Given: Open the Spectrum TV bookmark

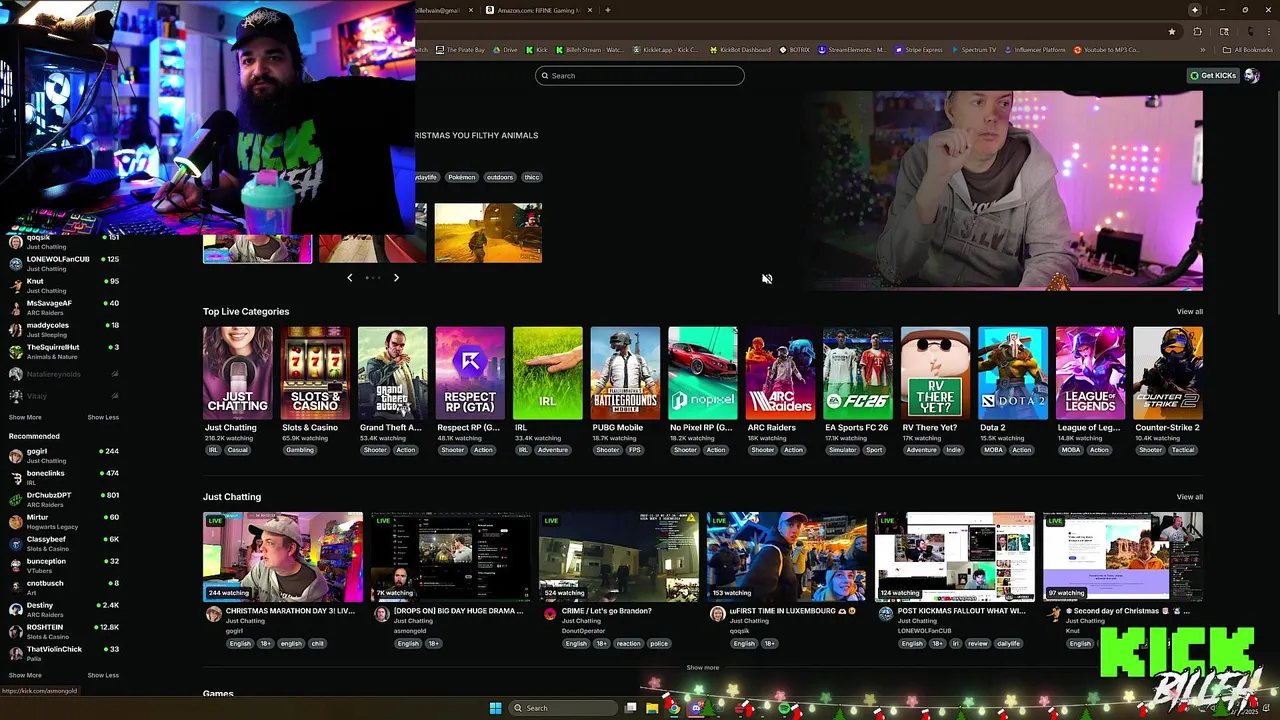Looking at the screenshot, I should click(x=974, y=50).
